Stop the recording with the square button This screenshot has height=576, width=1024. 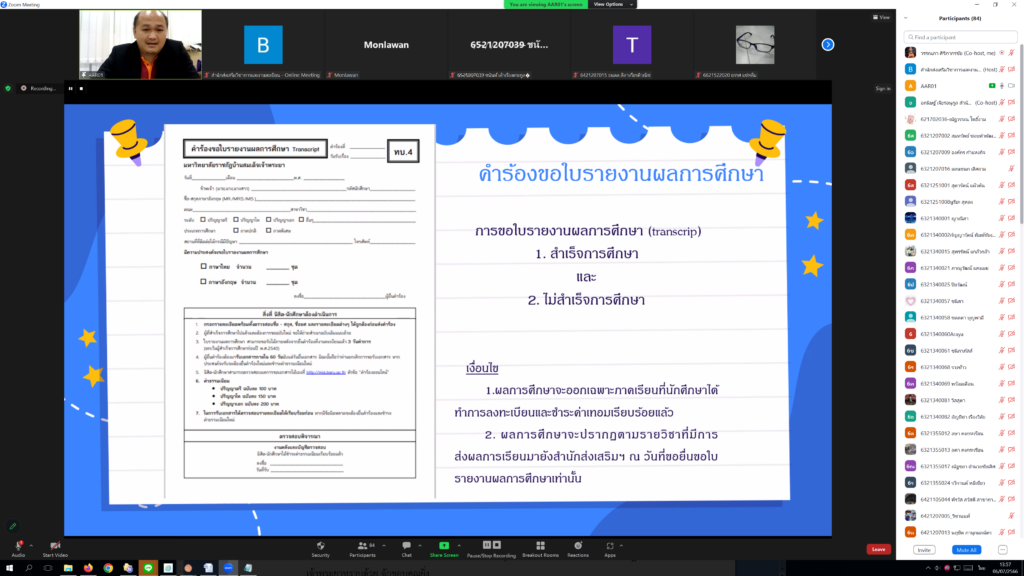point(82,88)
